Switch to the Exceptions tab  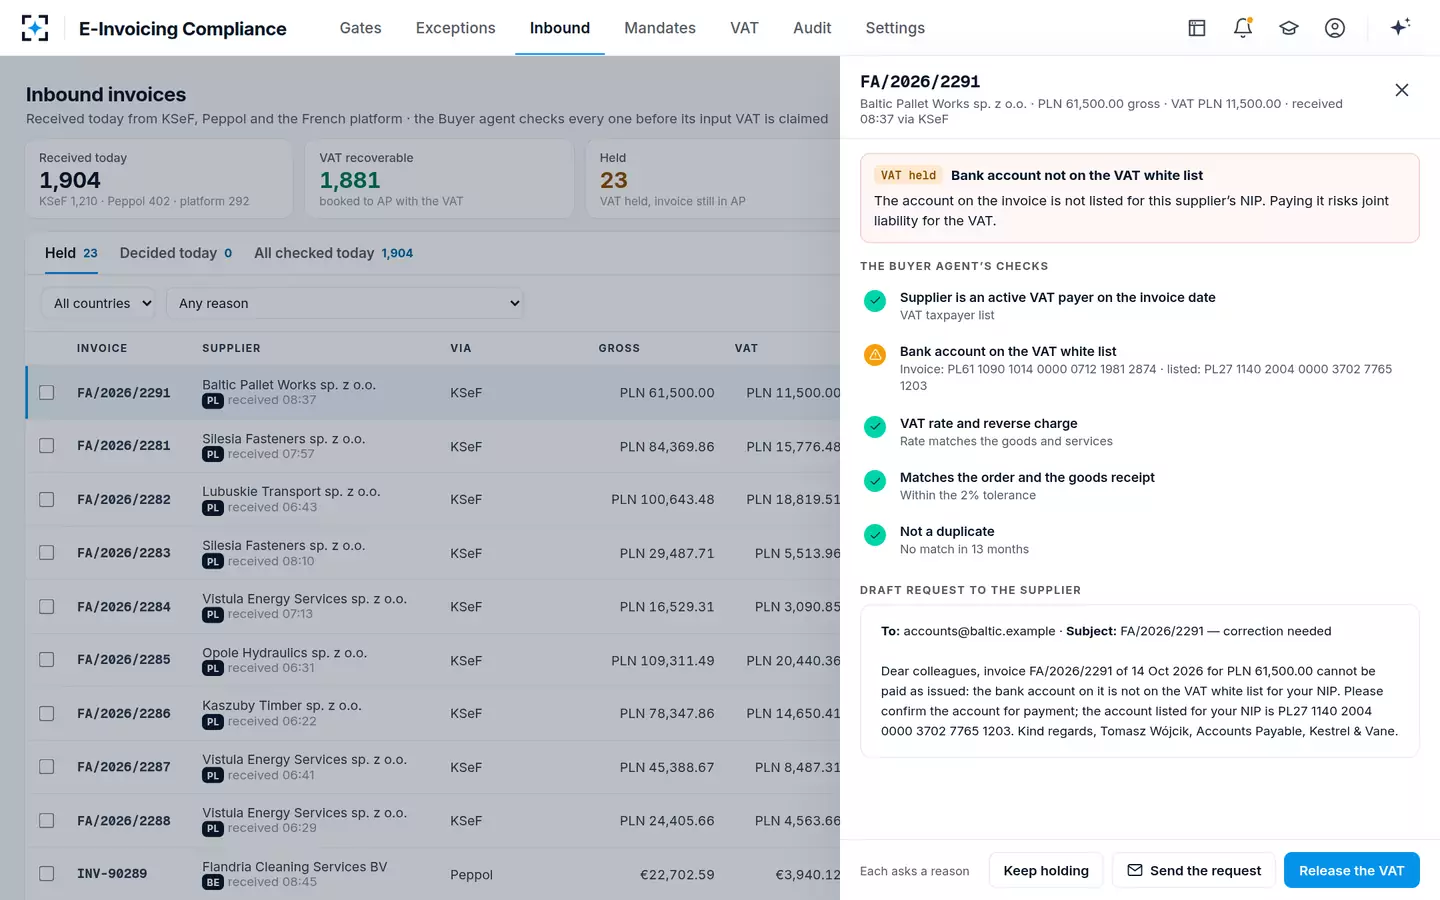pyautogui.click(x=455, y=28)
